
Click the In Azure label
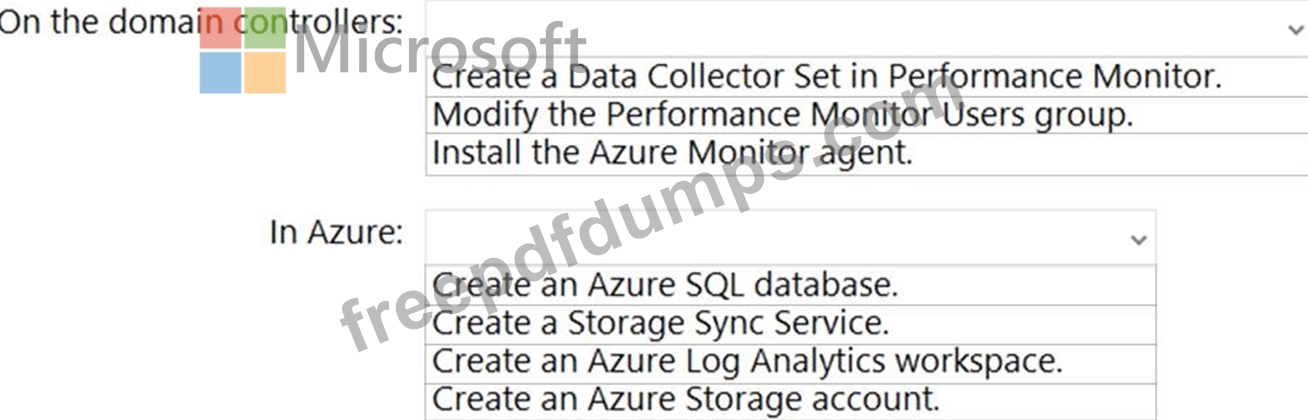pos(336,233)
